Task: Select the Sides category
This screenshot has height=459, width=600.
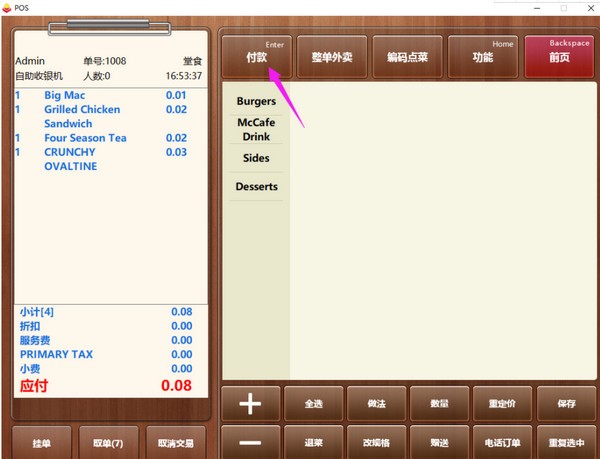Action: (x=256, y=158)
